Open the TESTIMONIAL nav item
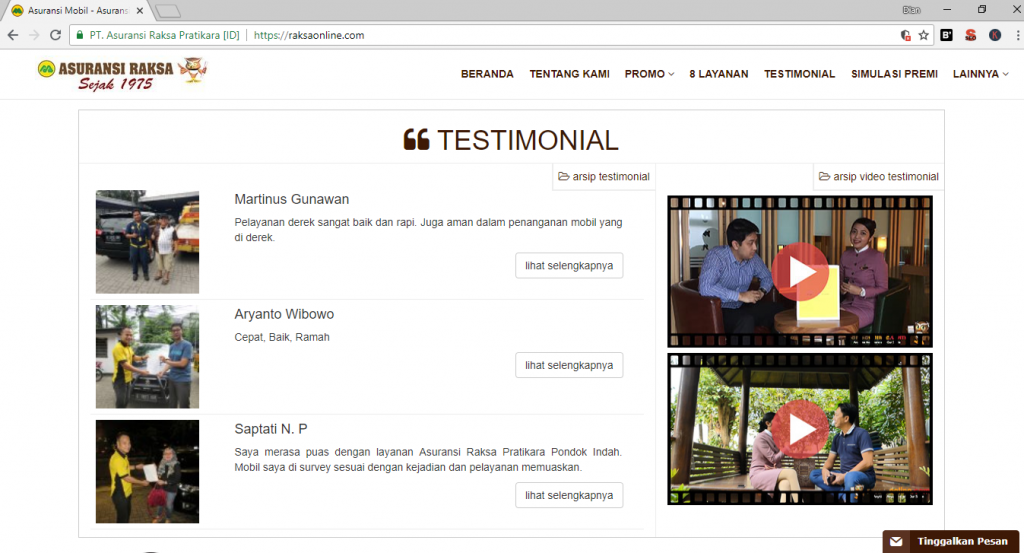 [799, 74]
